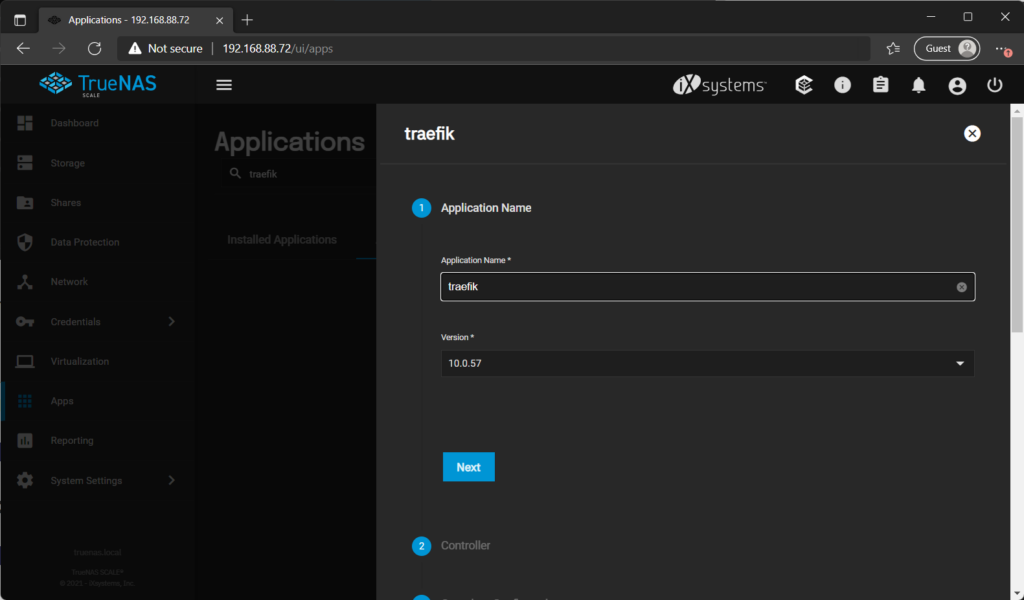1024x600 pixels.
Task: Click the Data Protection shield icon
Action: [x=25, y=242]
